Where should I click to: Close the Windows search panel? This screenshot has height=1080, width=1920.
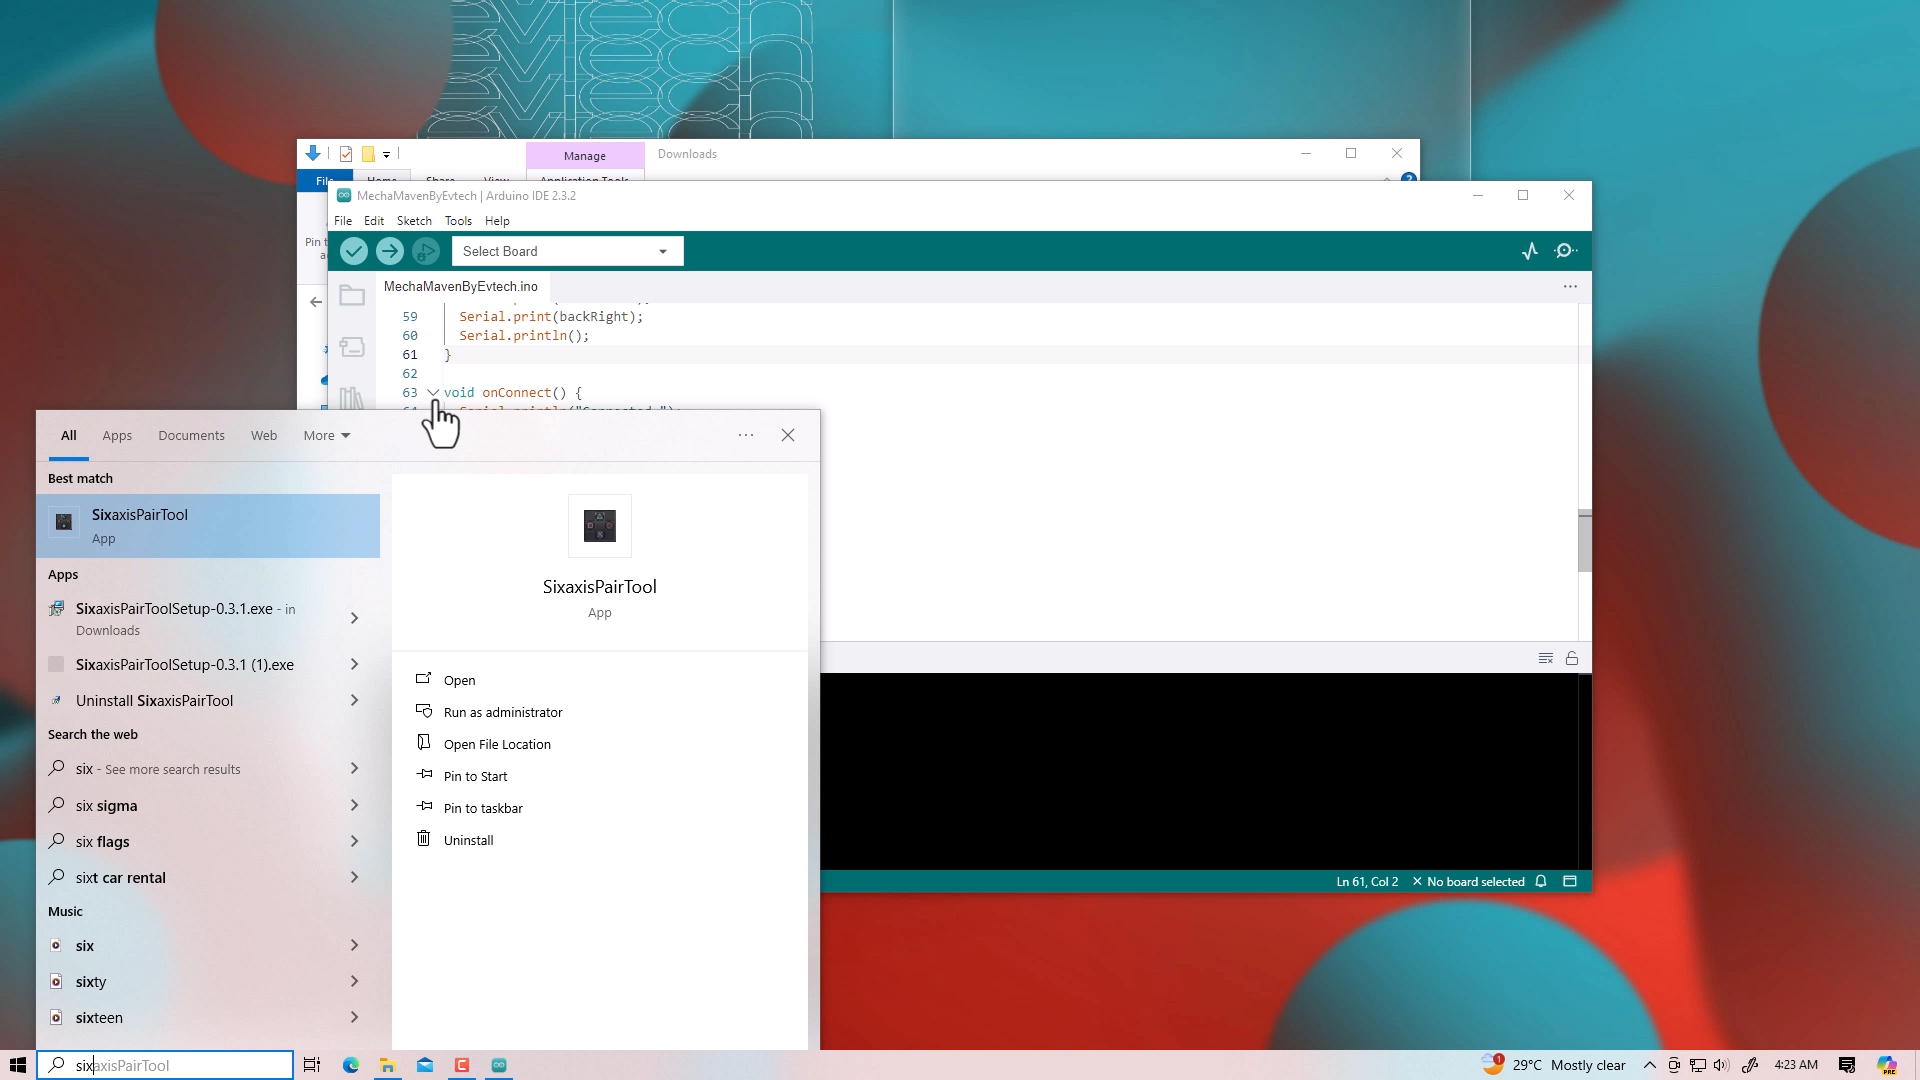(788, 435)
